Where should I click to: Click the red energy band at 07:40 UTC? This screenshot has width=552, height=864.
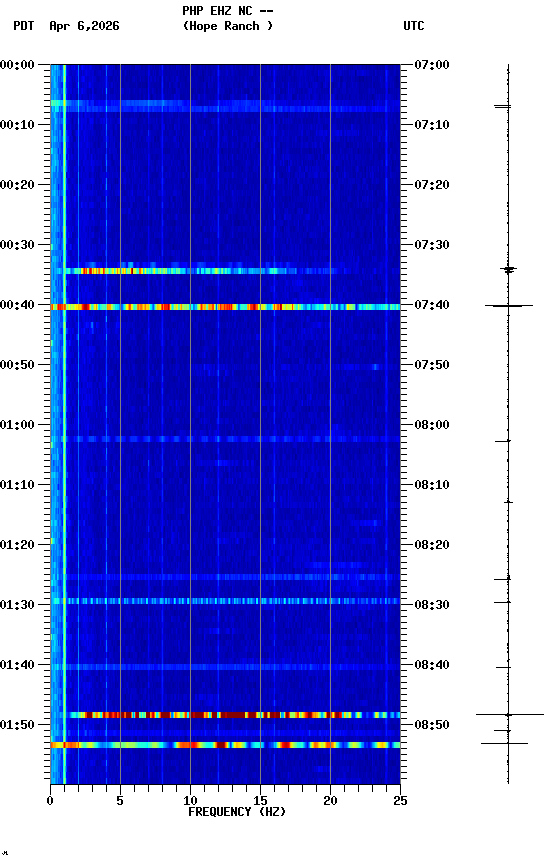225,307
